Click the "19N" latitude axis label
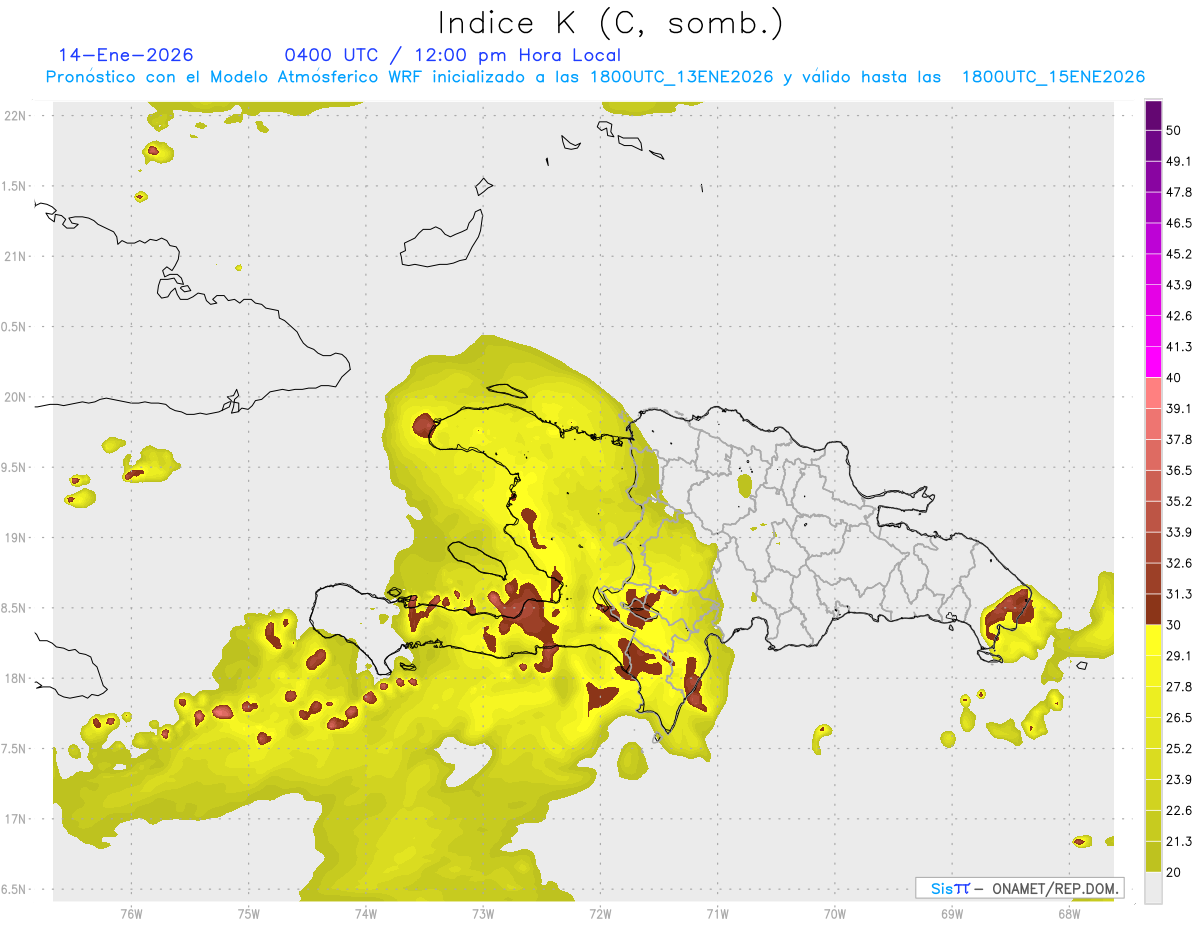 point(15,537)
